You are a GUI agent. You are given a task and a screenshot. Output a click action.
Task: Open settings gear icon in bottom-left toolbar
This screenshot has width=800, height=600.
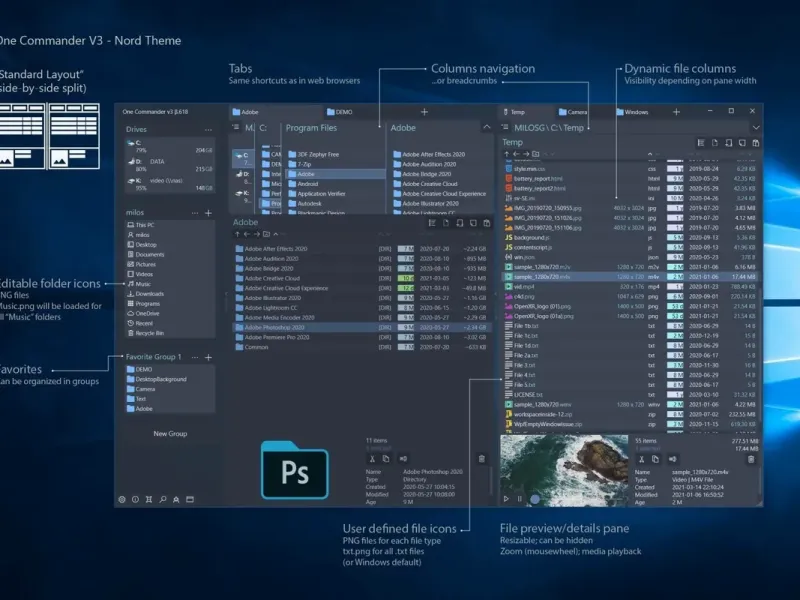122,499
